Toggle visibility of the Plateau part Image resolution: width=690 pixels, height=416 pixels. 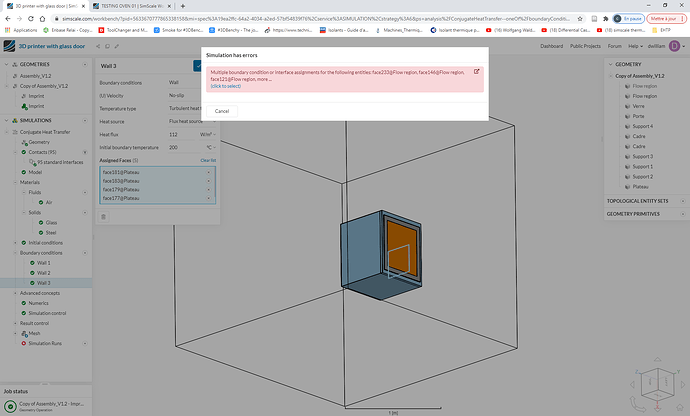(x=628, y=187)
